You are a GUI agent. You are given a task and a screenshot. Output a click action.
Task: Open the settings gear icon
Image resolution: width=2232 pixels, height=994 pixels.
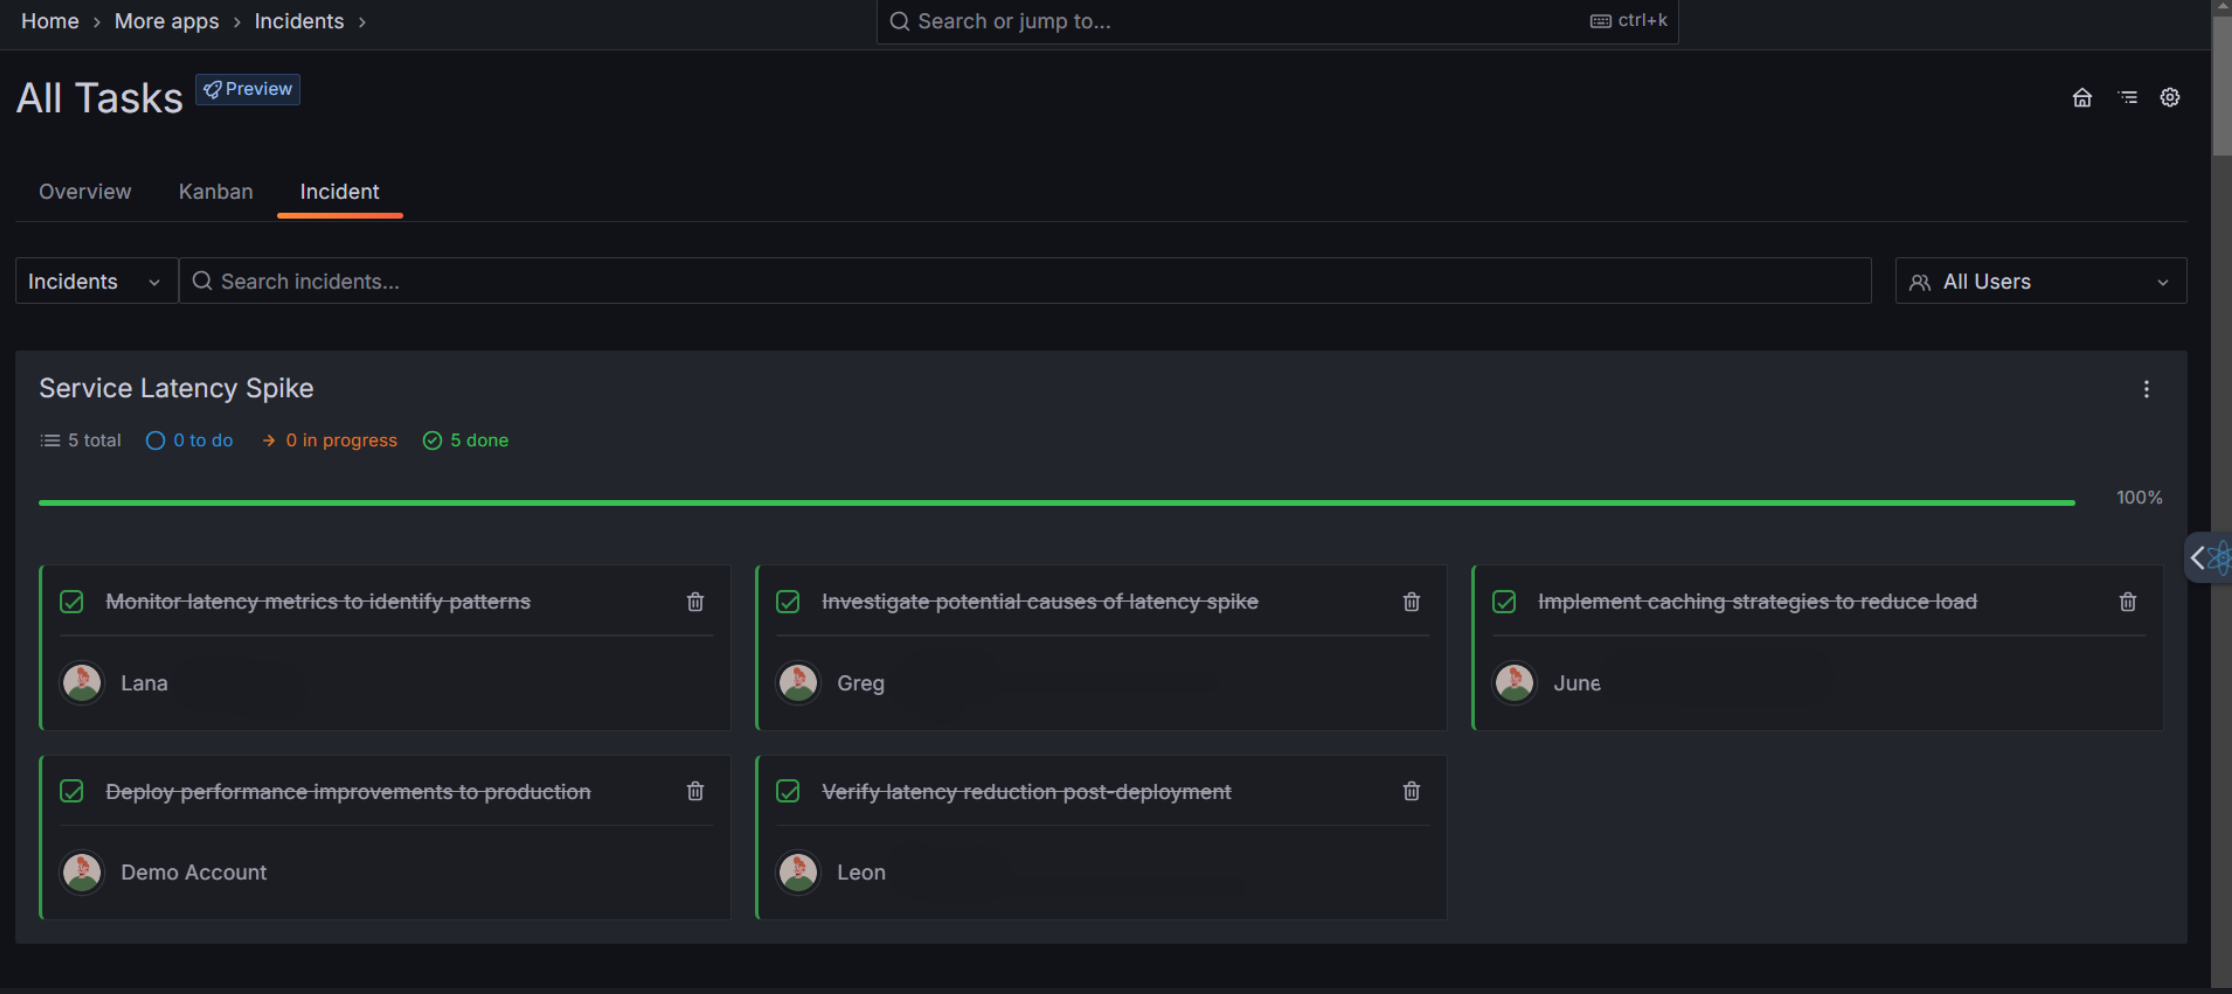click(x=2169, y=97)
